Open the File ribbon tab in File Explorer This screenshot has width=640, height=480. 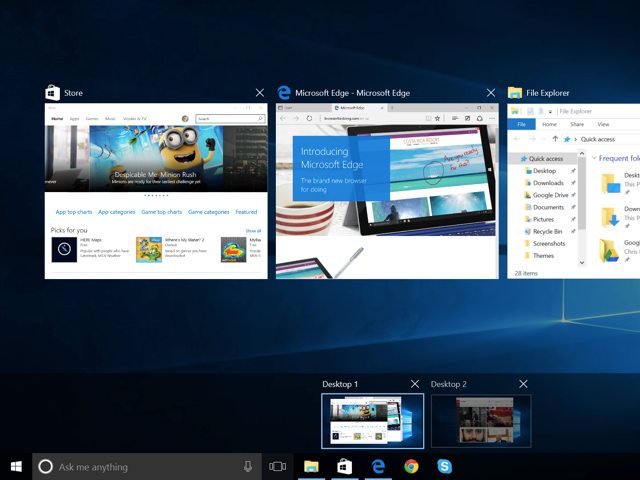pos(521,124)
